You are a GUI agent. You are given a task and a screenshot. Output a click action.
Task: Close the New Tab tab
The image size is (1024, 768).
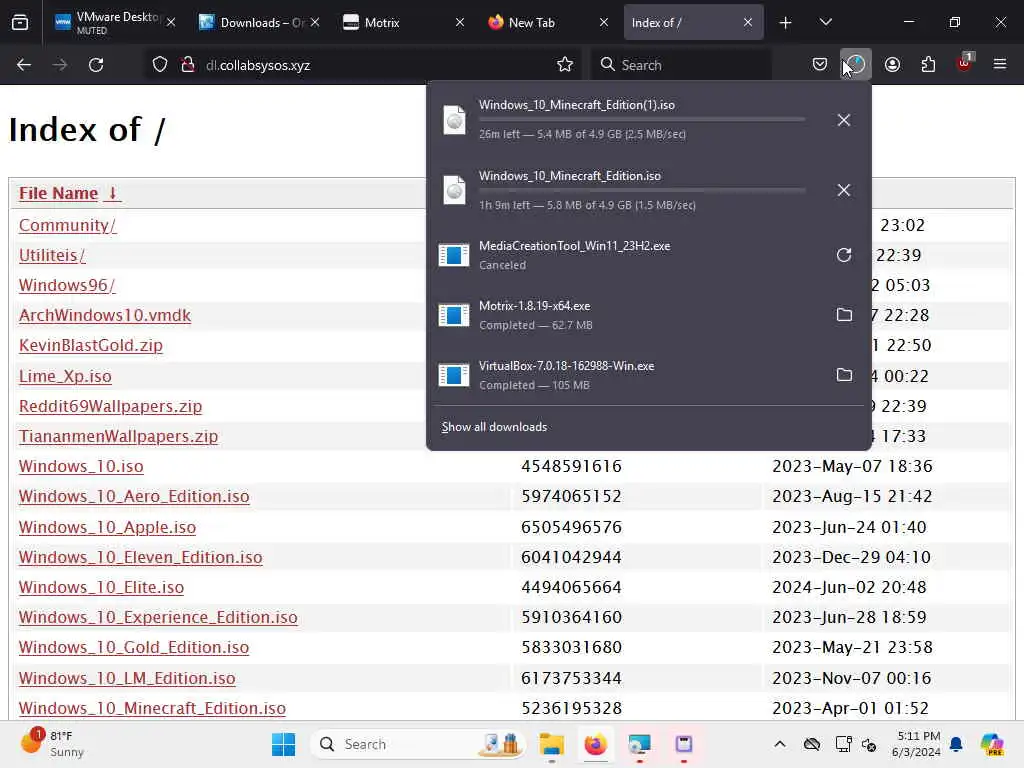pos(604,23)
